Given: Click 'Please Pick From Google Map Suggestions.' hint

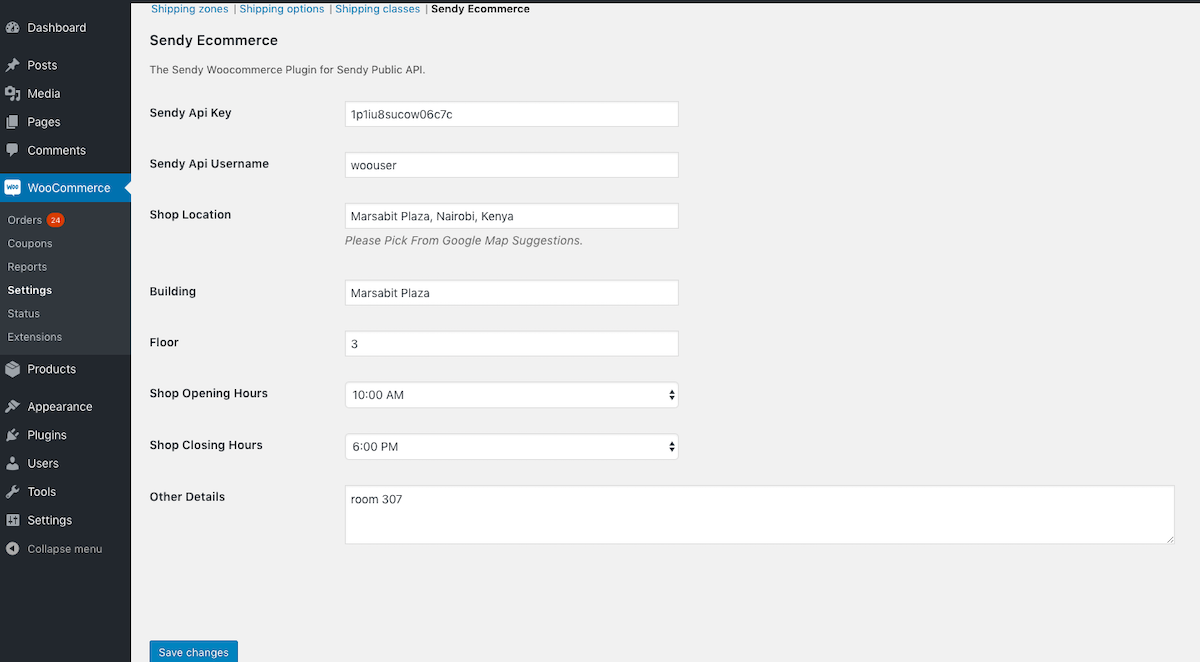Looking at the screenshot, I should (464, 241).
